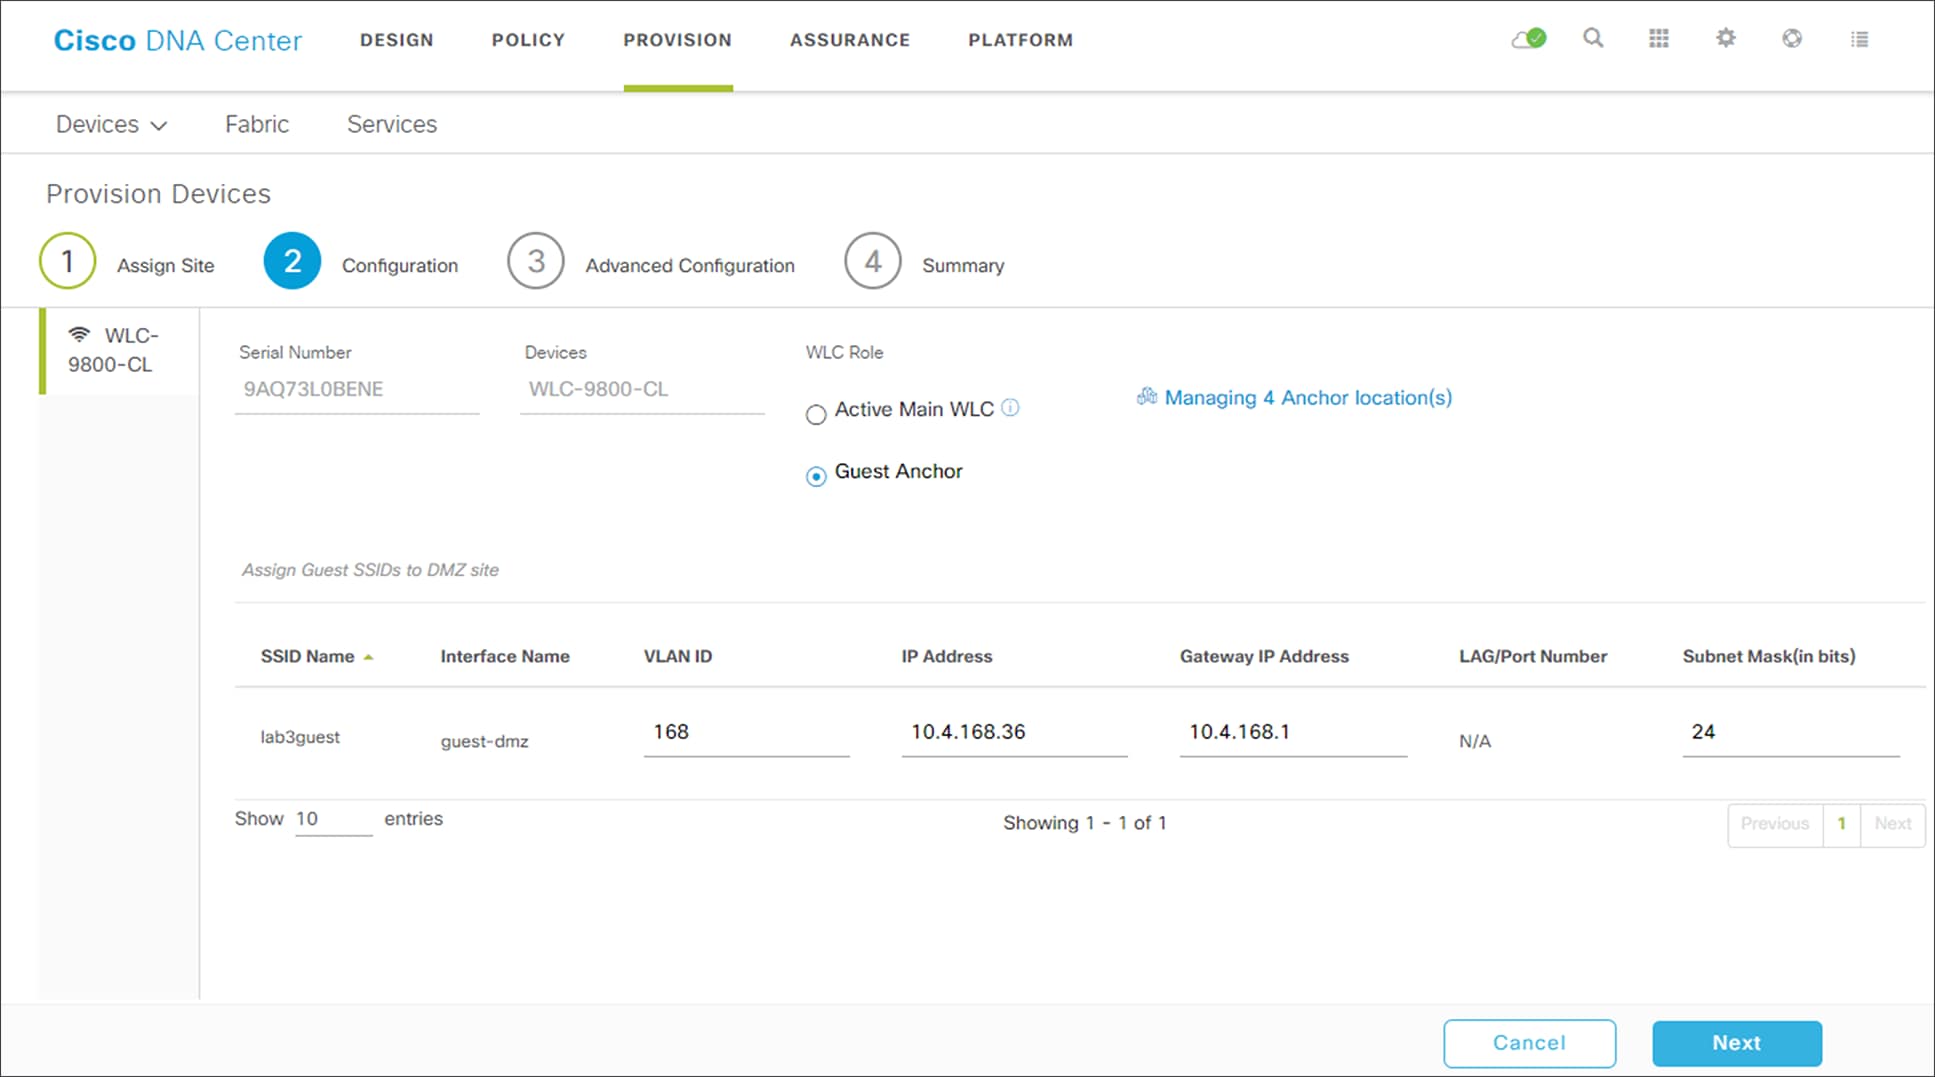The width and height of the screenshot is (1935, 1077).
Task: Open the DESIGN menu
Action: 397,40
